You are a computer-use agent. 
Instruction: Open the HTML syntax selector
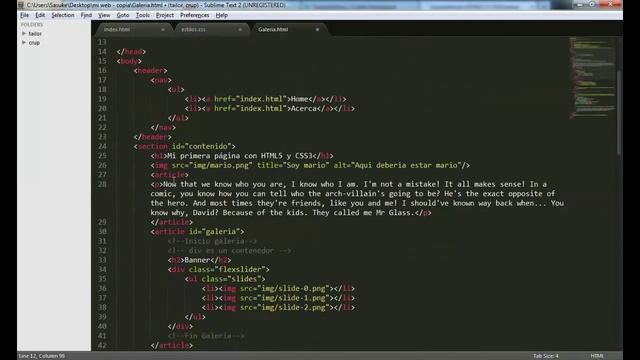pos(597,356)
